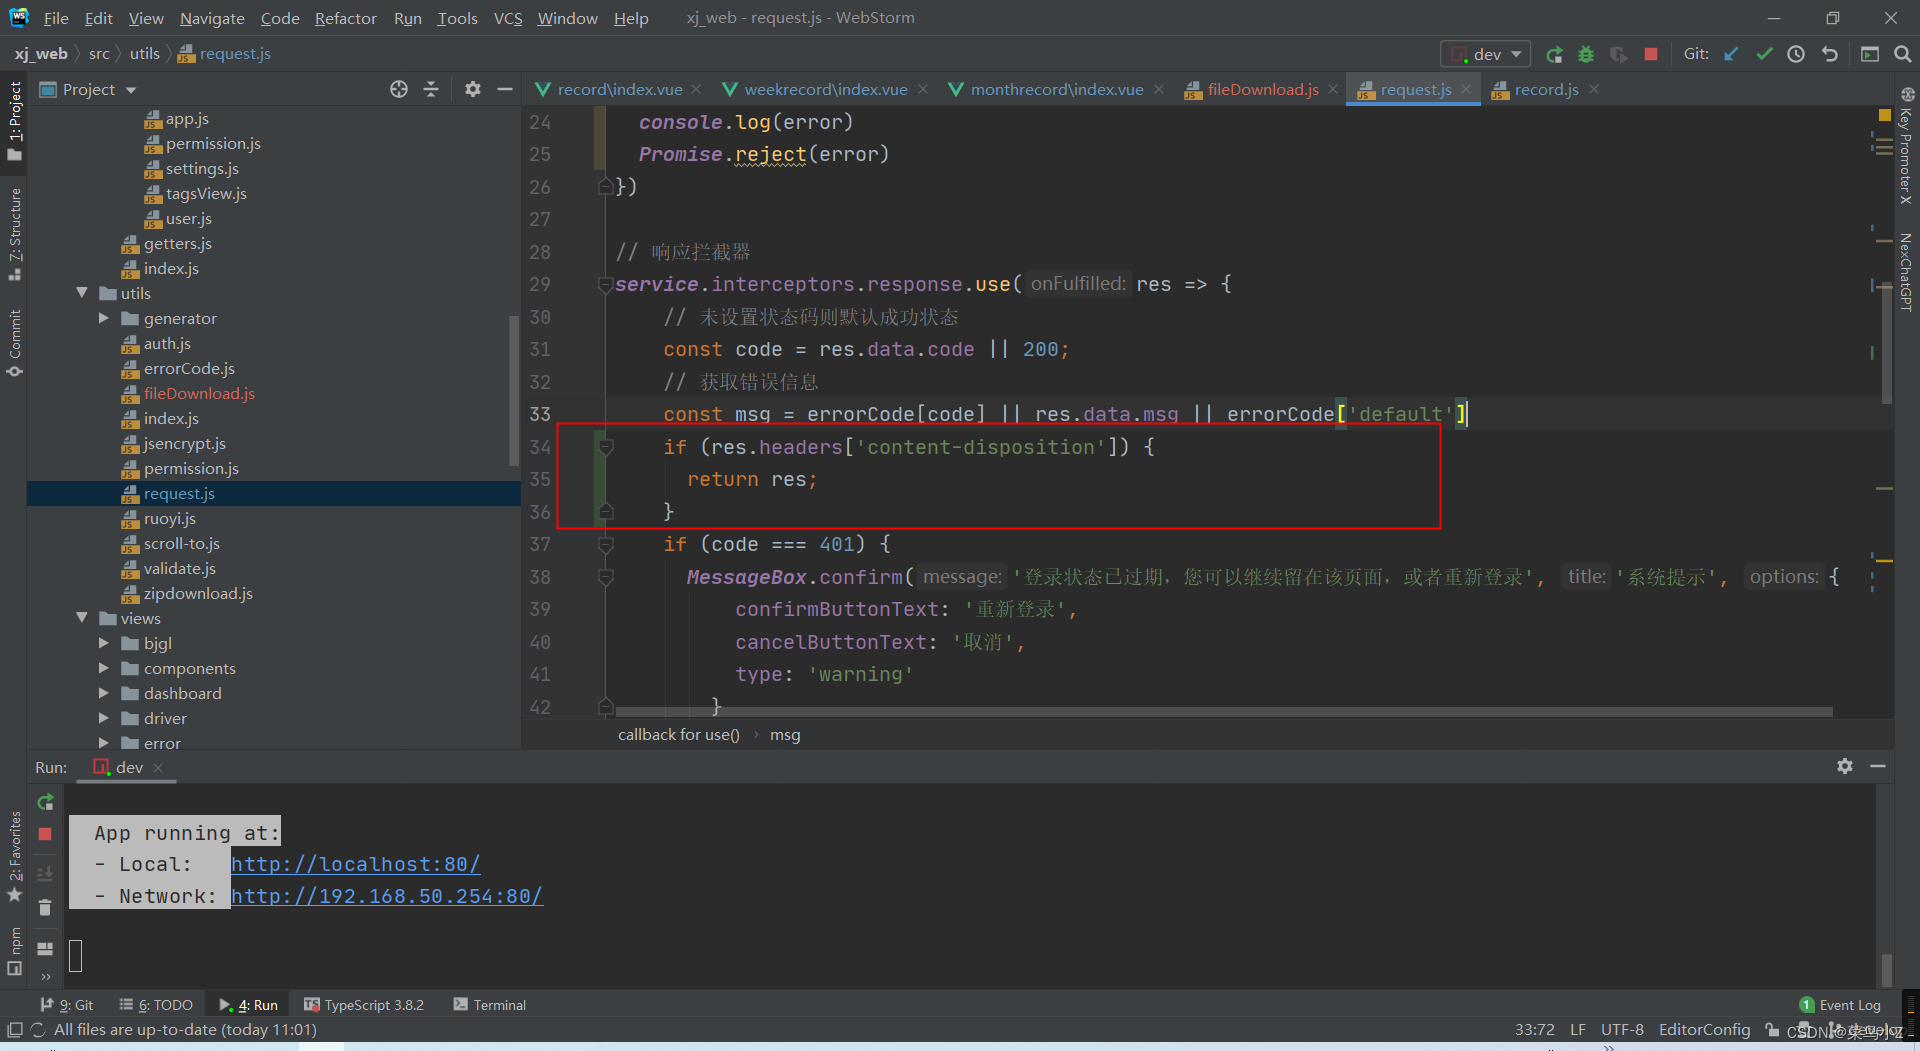Locate current file in Project tree
The width and height of the screenshot is (1920, 1051).
click(x=399, y=89)
